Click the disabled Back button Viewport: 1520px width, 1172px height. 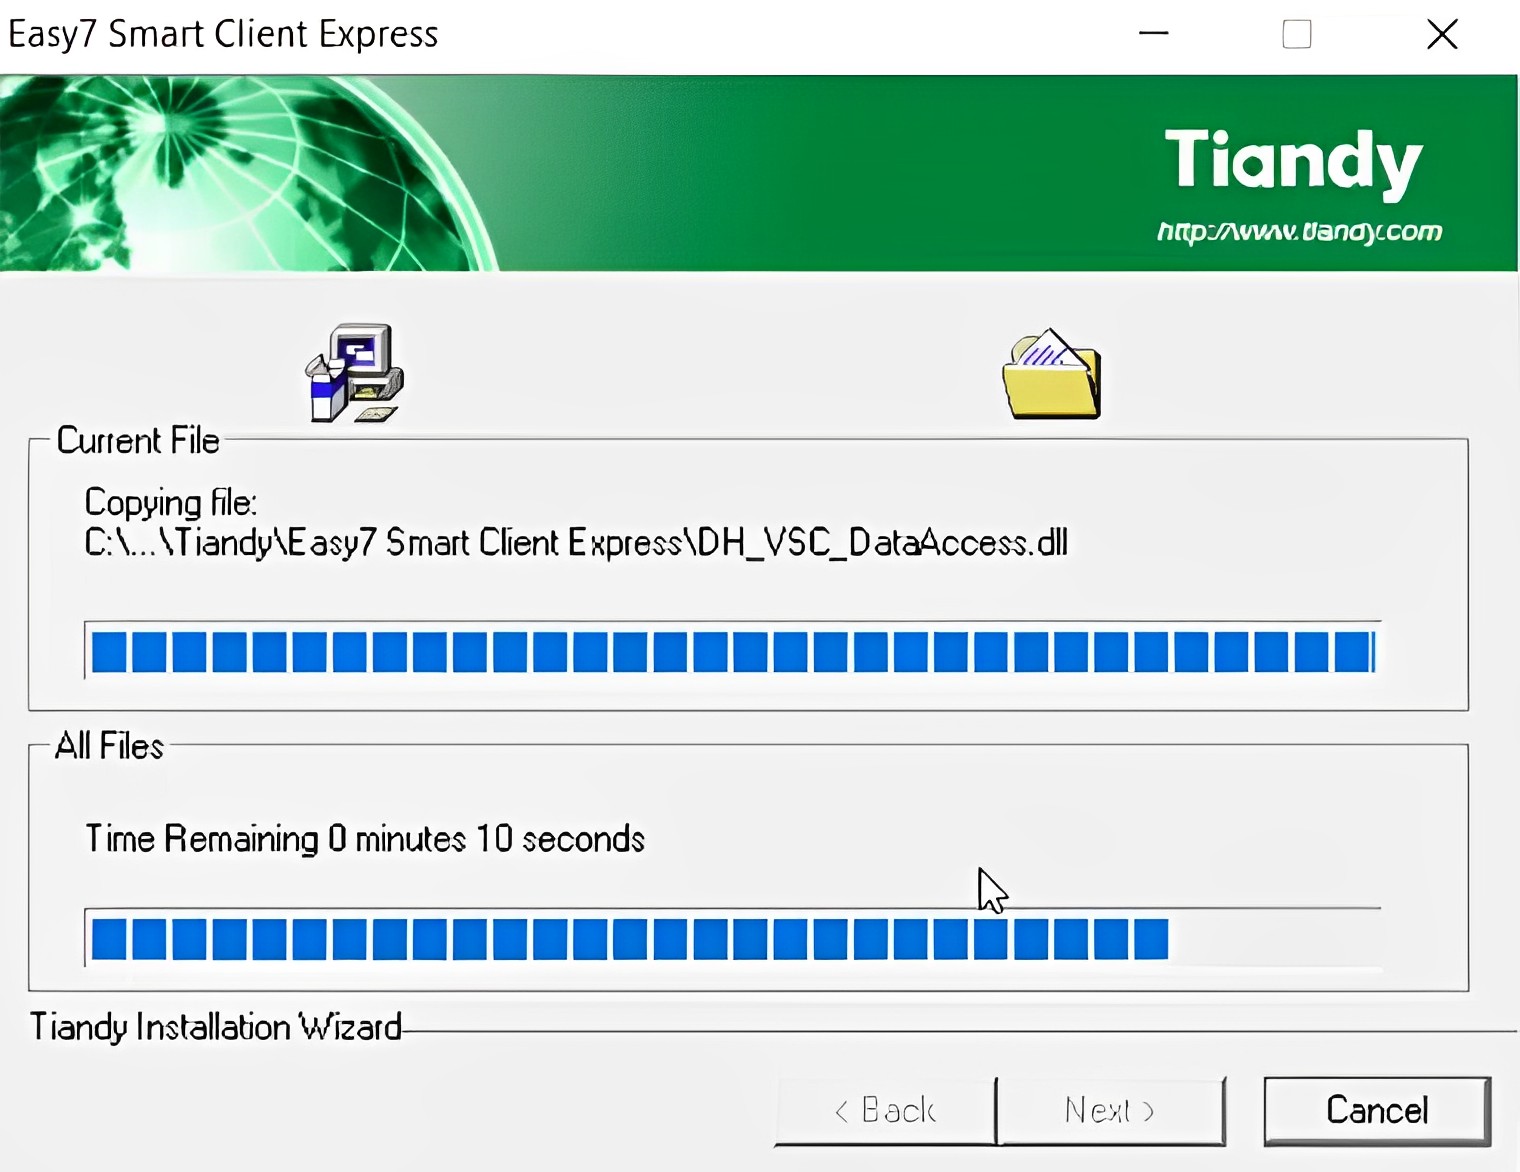click(x=885, y=1111)
